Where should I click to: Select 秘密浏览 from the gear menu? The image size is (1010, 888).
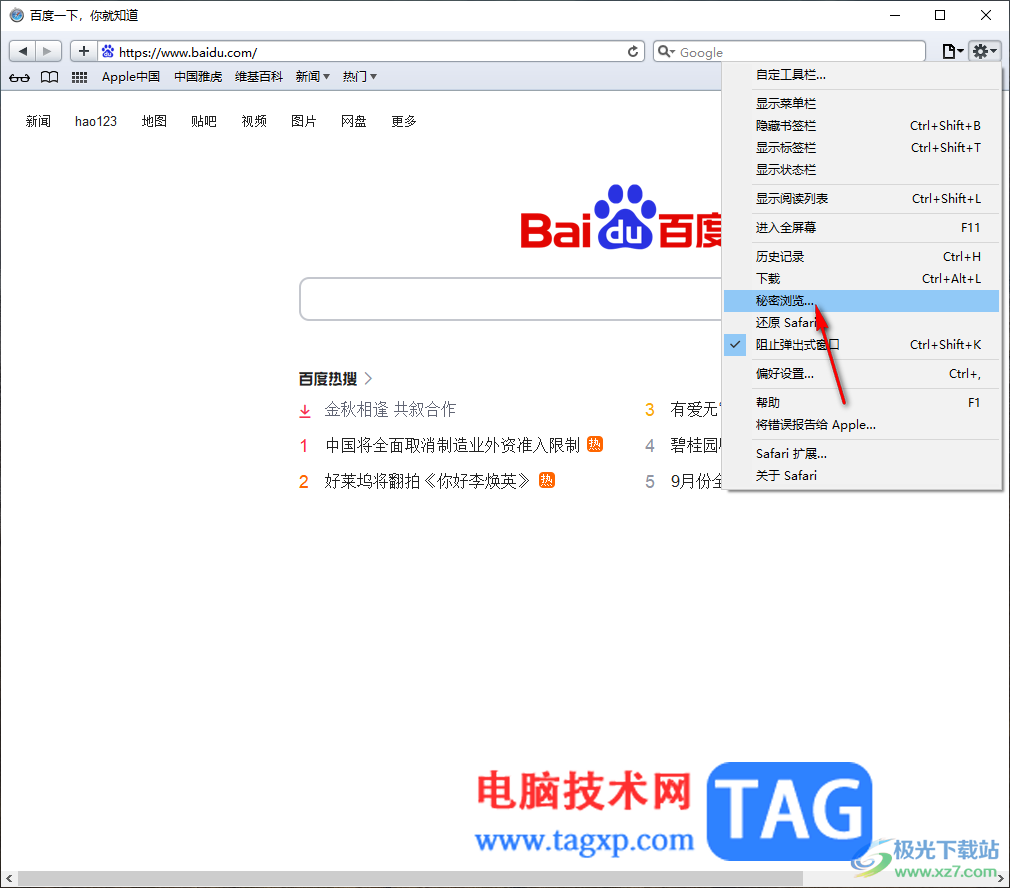(785, 300)
